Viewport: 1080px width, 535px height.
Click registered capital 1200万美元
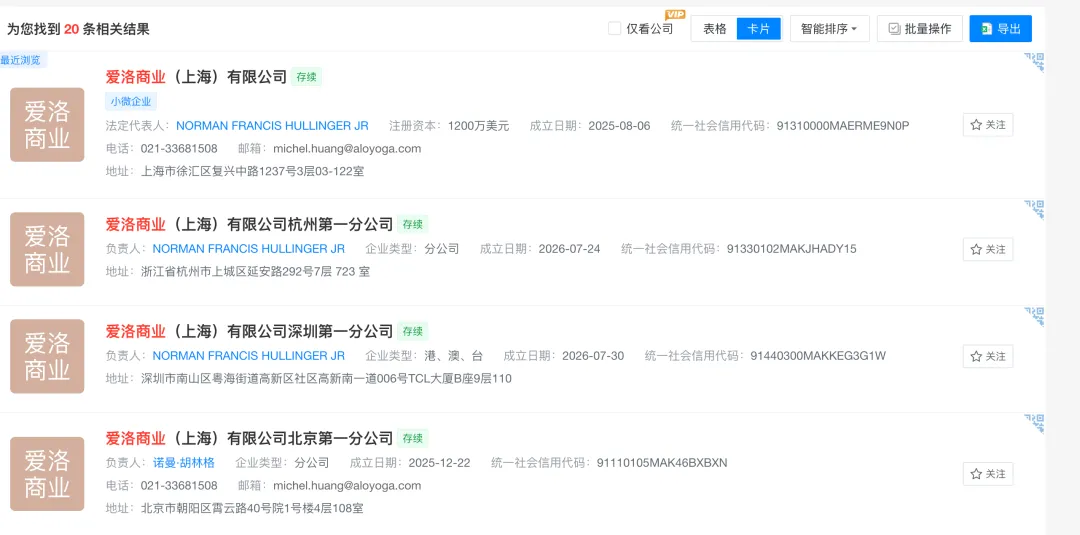tap(478, 126)
